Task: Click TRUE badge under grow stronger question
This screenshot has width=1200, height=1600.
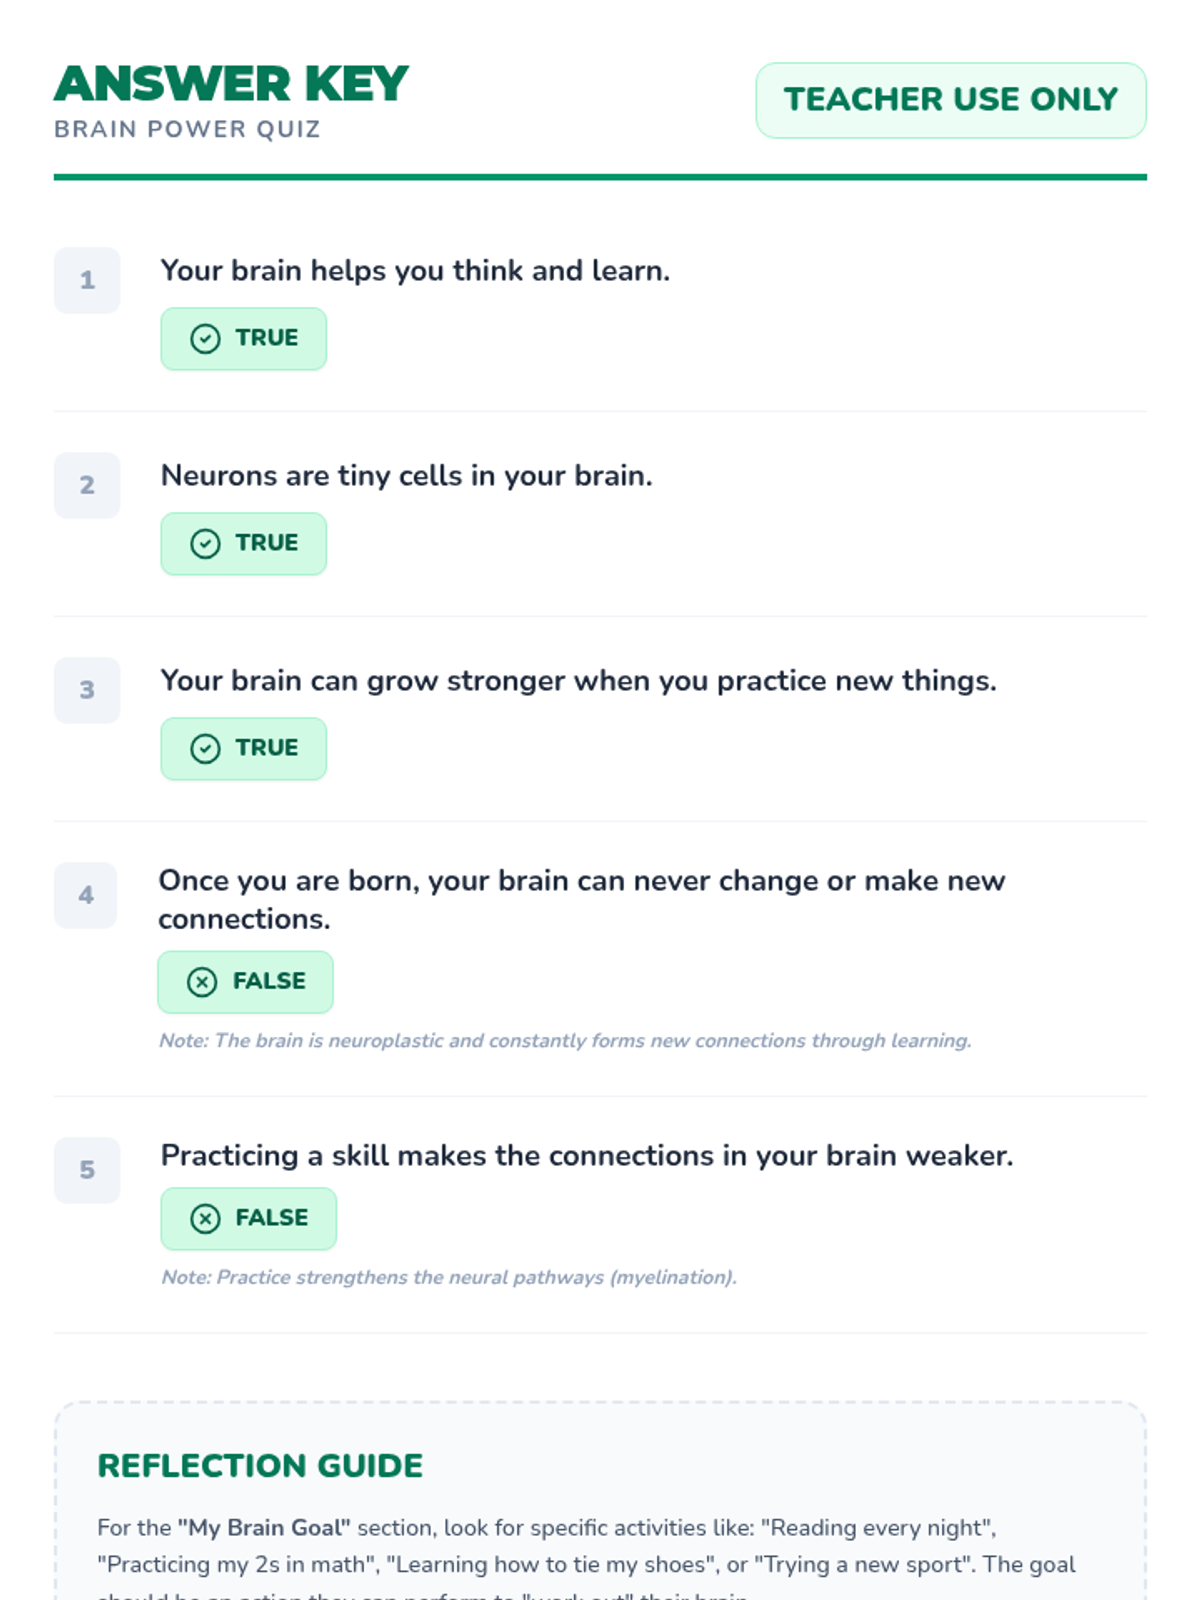Action: tap(244, 749)
